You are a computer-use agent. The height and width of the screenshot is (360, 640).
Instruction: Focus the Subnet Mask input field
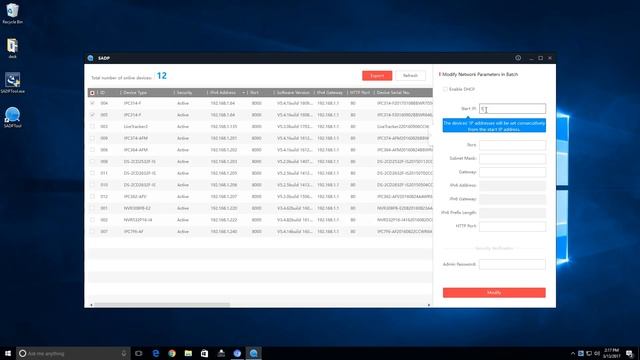click(x=512, y=158)
